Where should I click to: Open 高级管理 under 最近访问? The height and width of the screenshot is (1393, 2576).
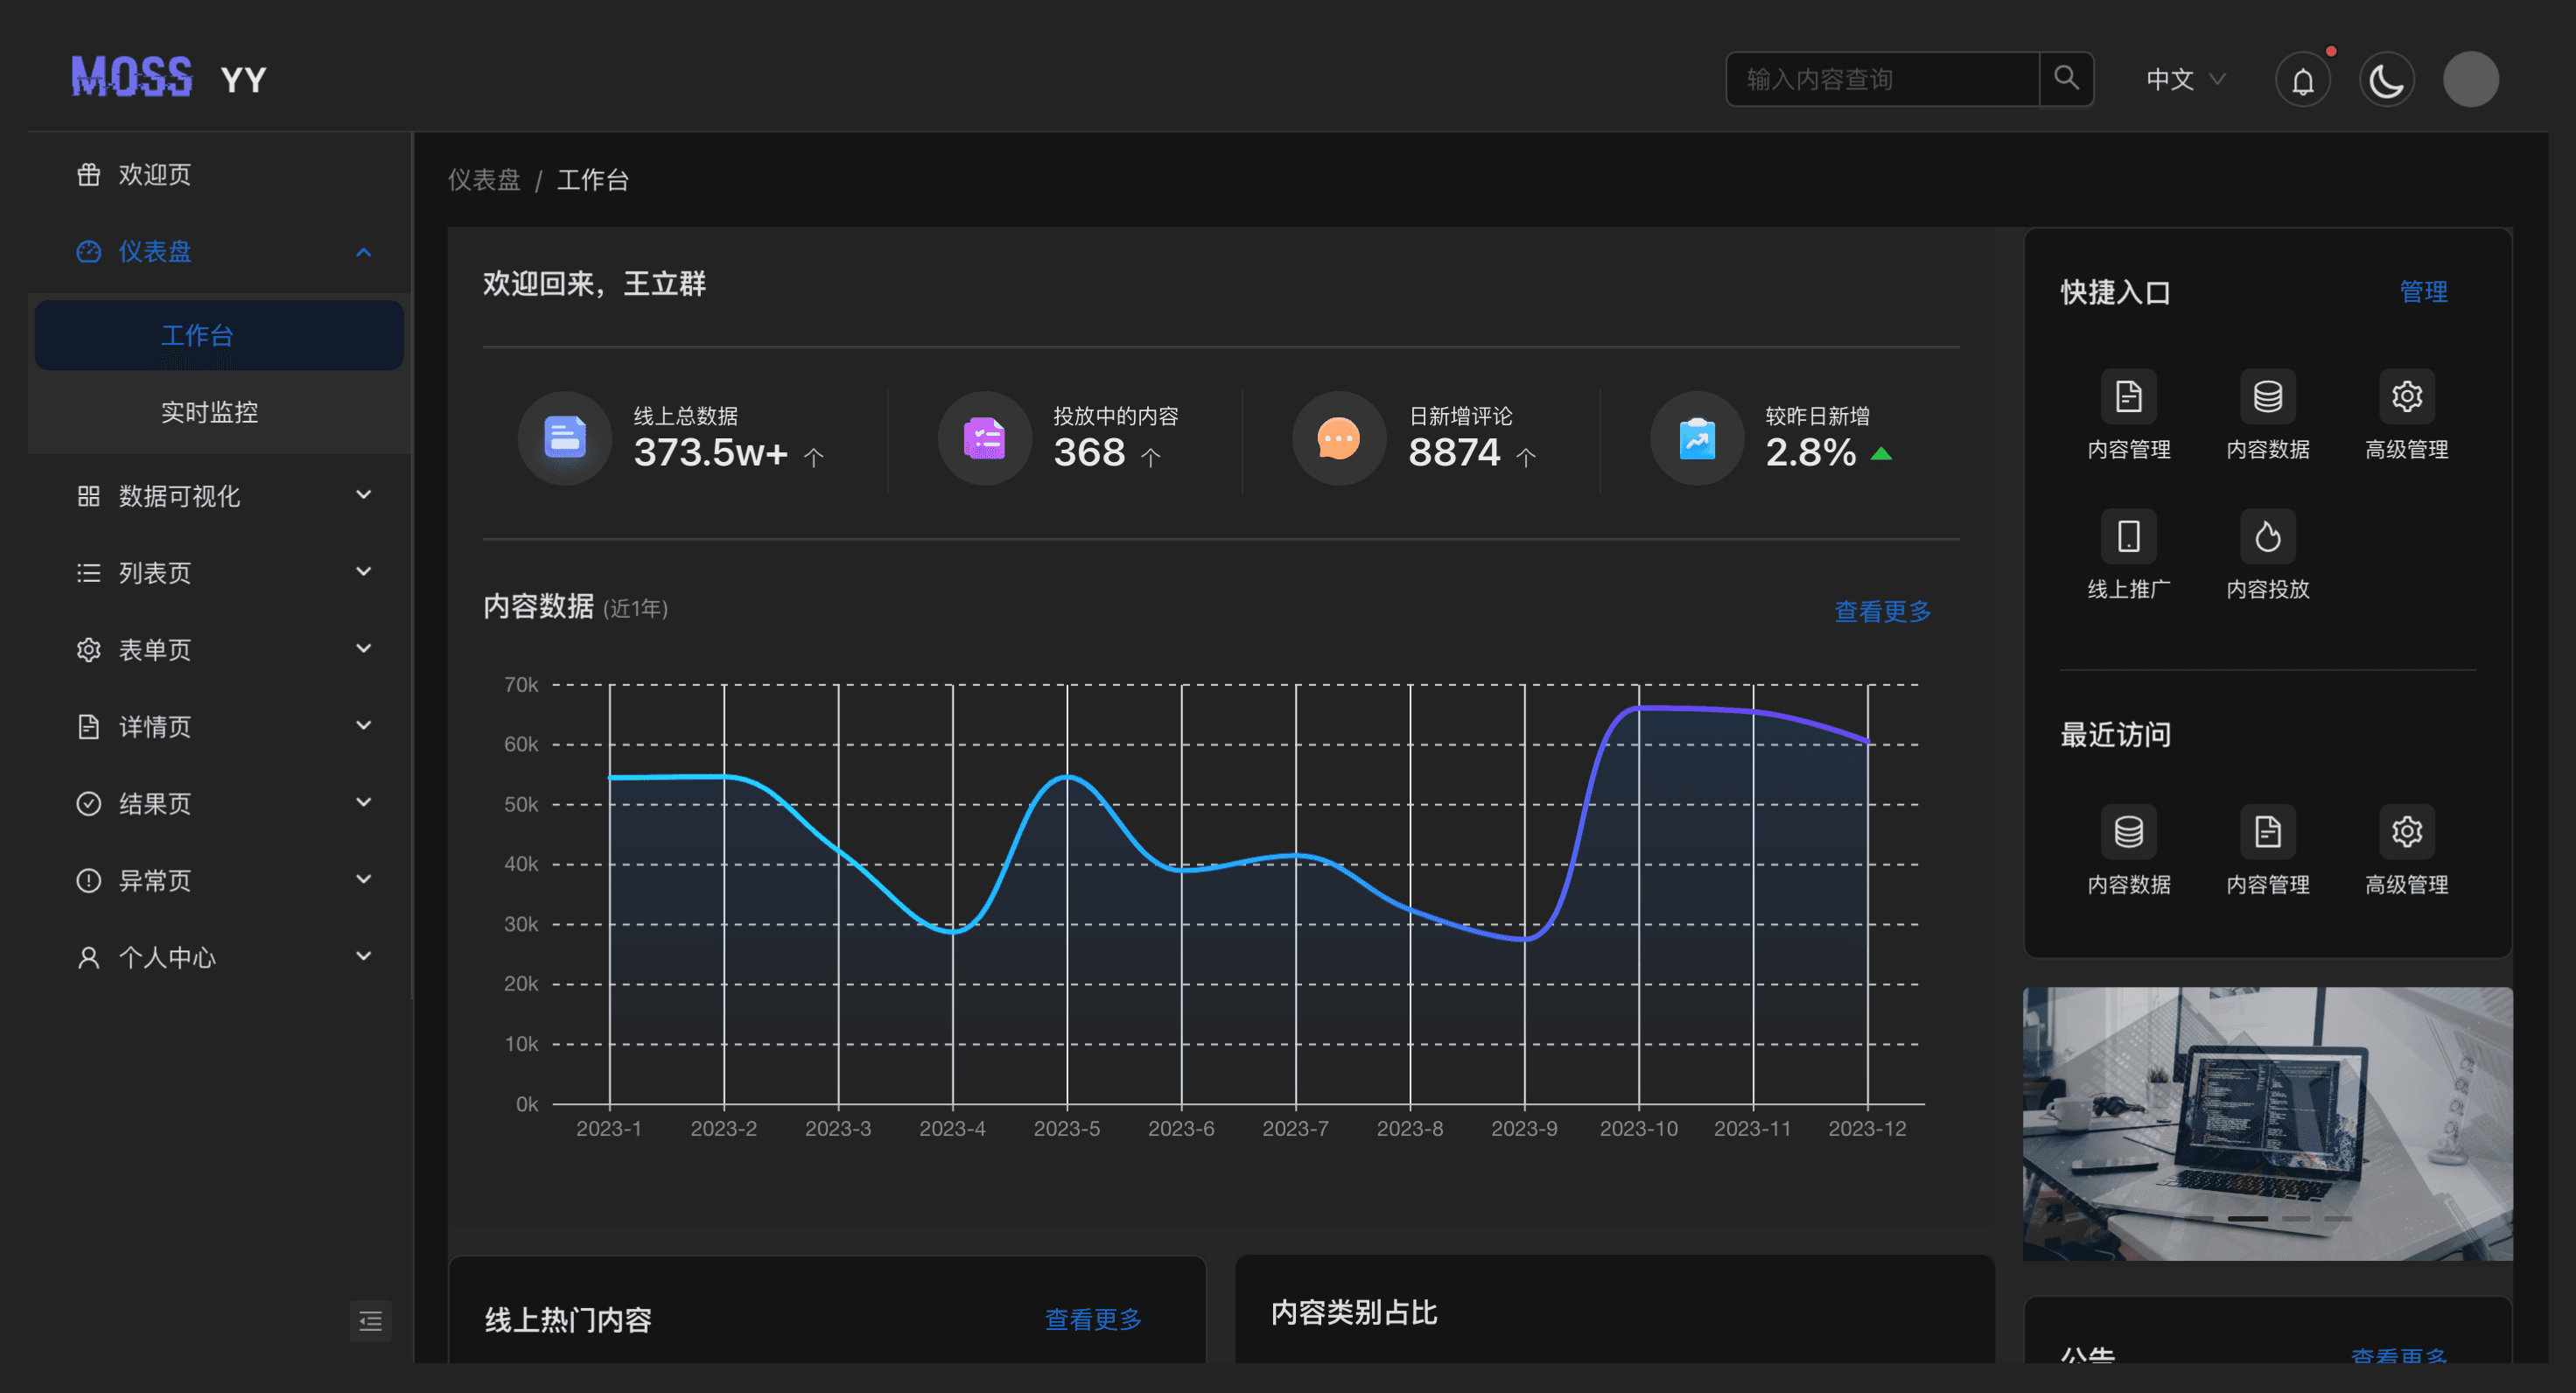point(2407,850)
